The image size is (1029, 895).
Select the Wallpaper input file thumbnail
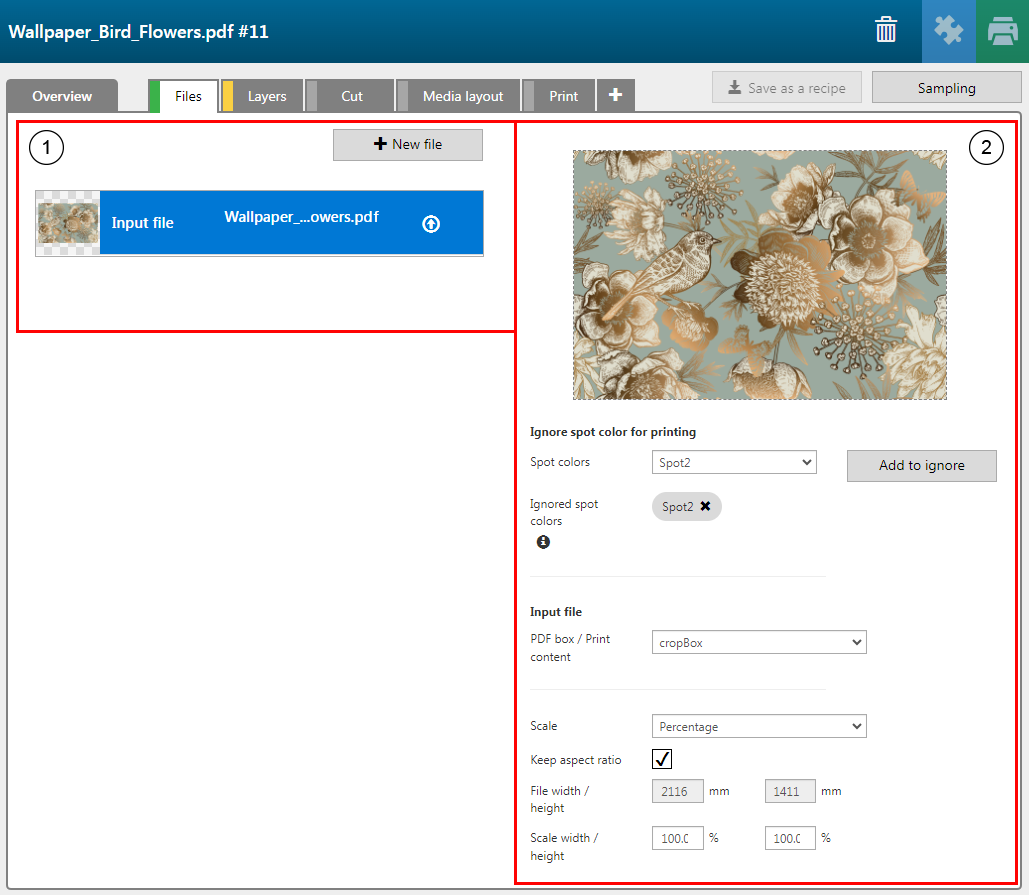click(x=68, y=223)
